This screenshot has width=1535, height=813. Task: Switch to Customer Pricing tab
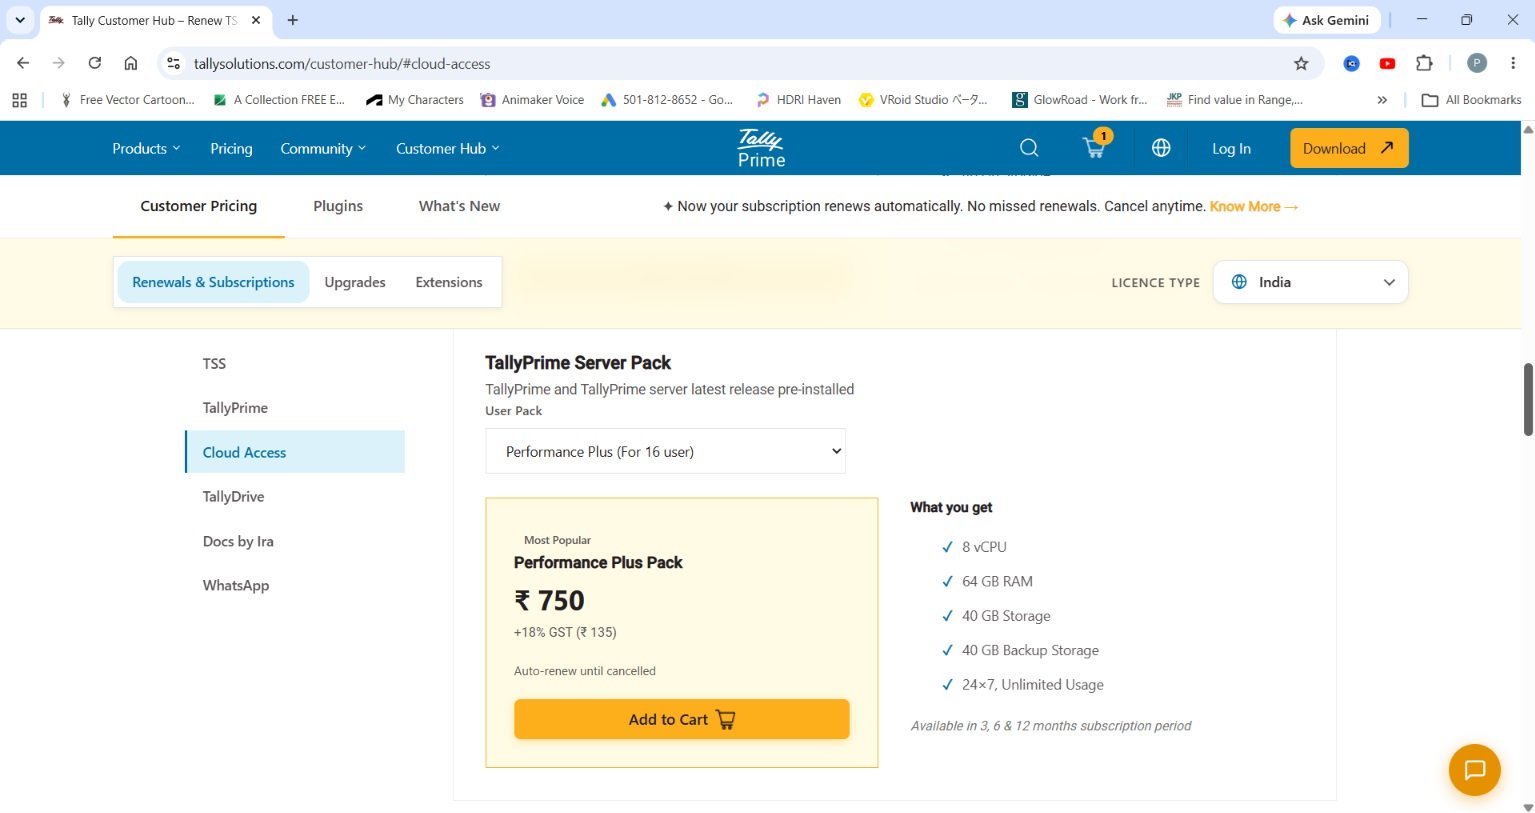click(x=198, y=206)
